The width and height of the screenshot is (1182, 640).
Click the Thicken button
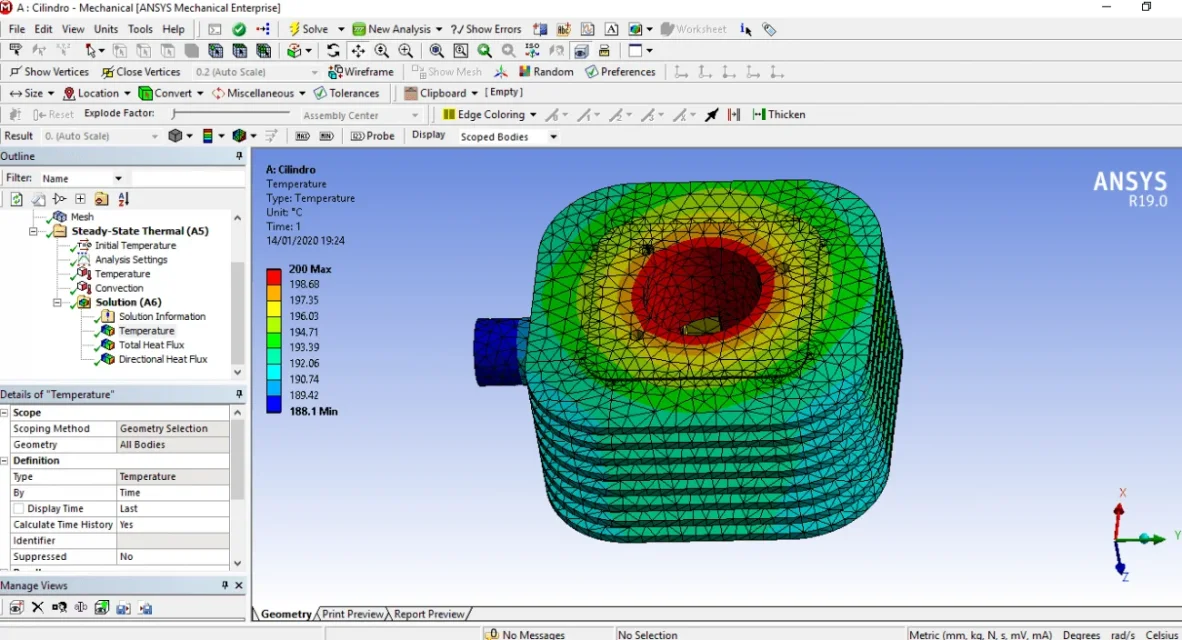[779, 115]
